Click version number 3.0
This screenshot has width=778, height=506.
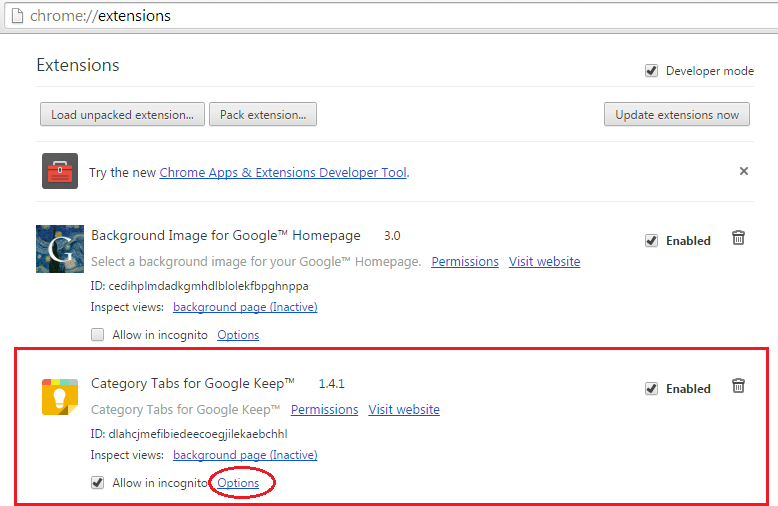pos(392,236)
